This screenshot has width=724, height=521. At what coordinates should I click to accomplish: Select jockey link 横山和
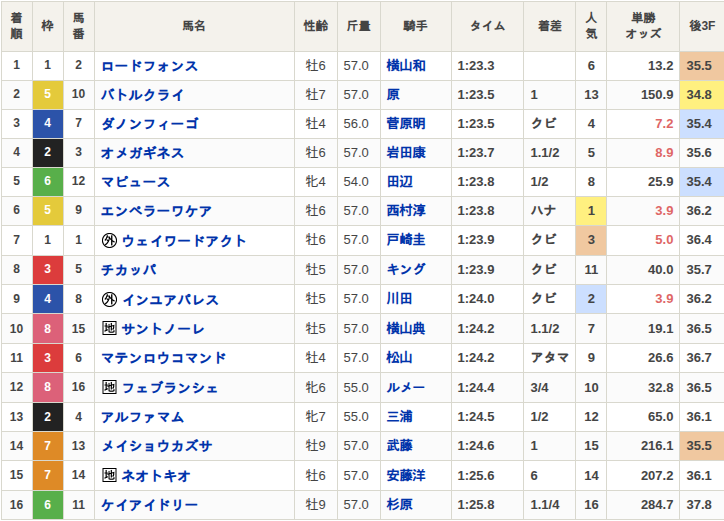(x=405, y=66)
